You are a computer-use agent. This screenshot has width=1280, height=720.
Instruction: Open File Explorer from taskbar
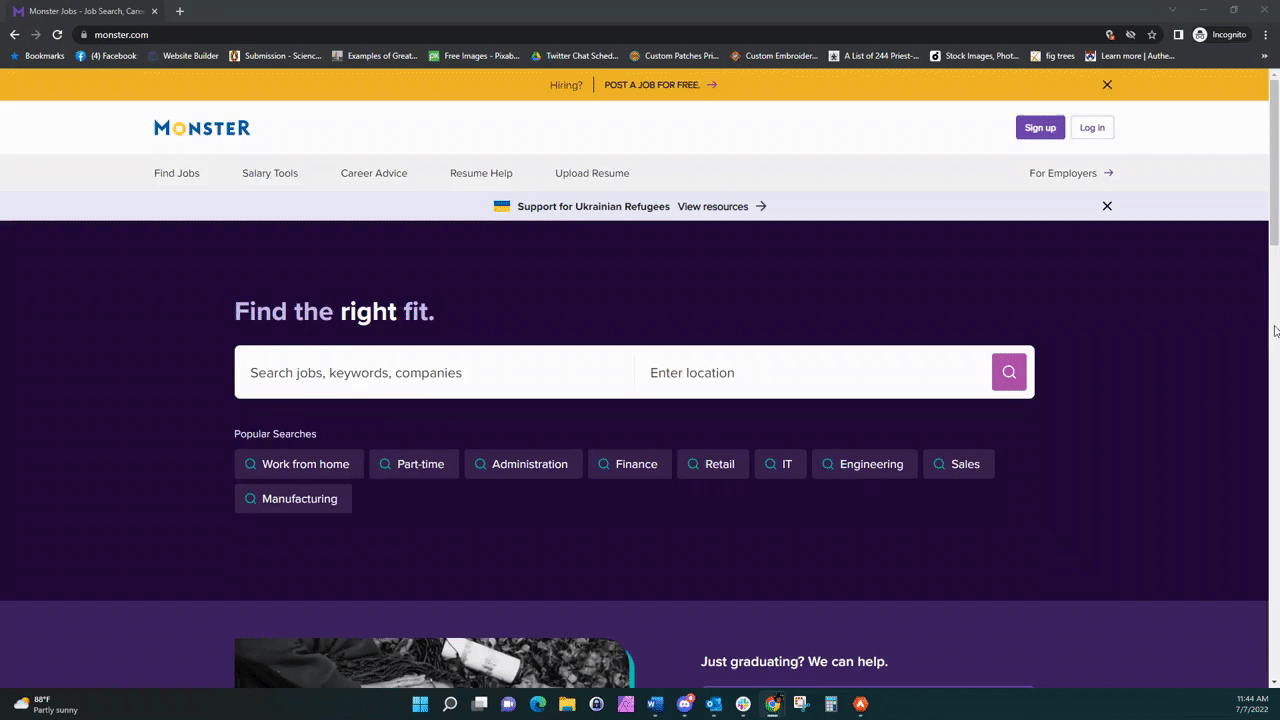click(567, 704)
